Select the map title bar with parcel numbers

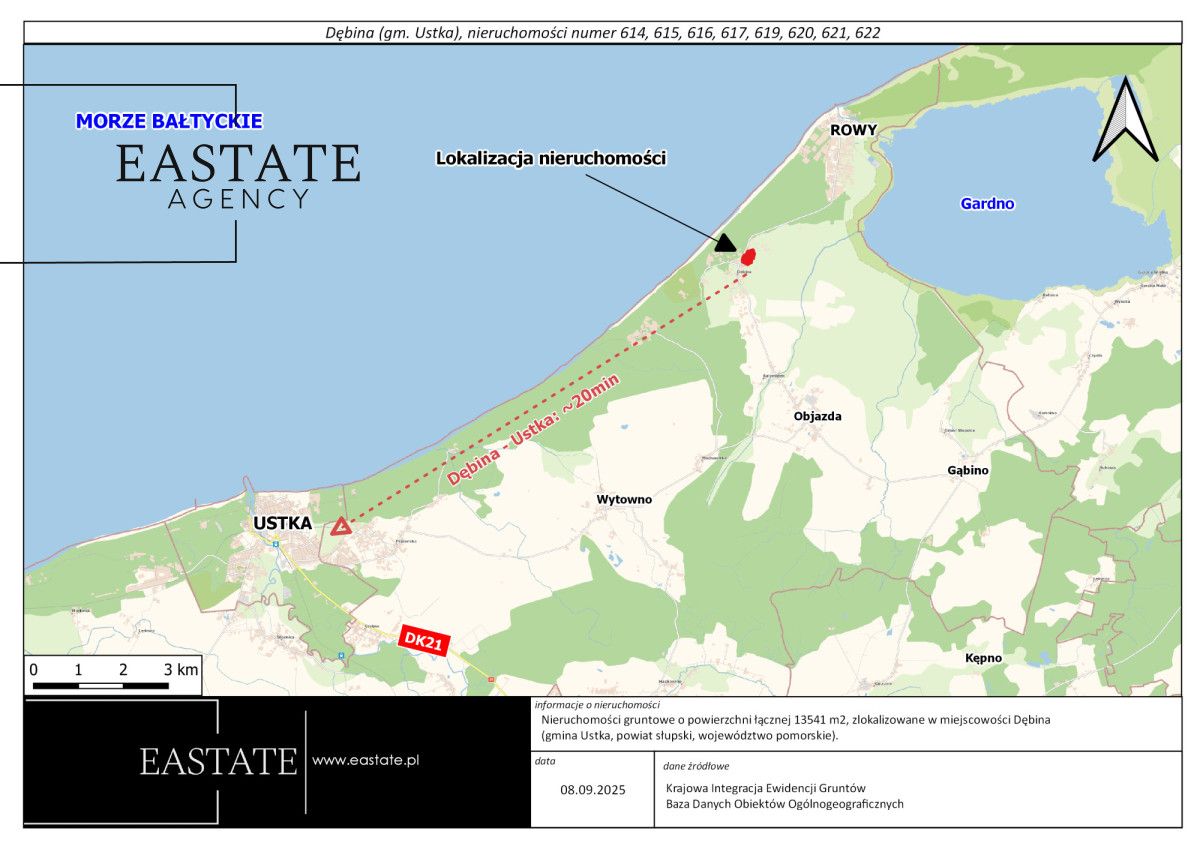tap(600, 31)
